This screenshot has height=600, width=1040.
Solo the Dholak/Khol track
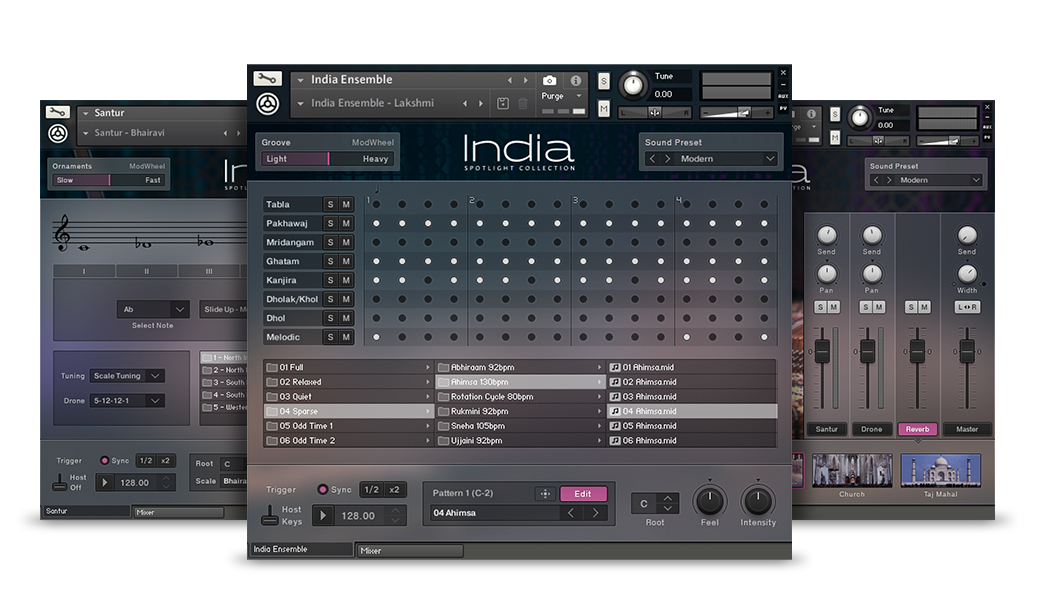coord(330,299)
